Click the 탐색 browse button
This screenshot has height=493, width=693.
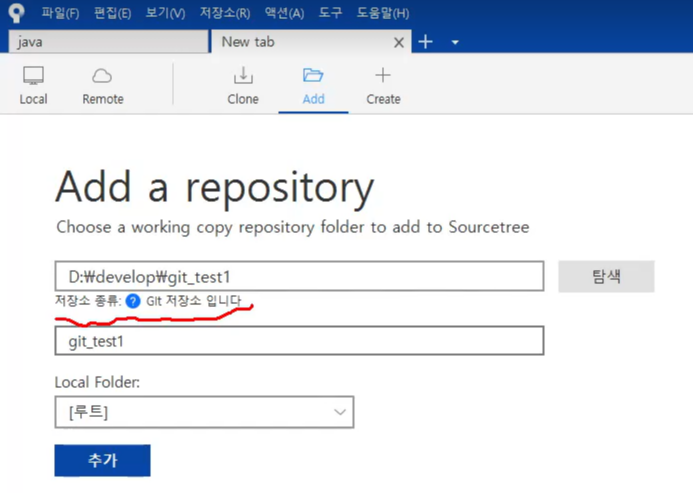click(x=606, y=276)
